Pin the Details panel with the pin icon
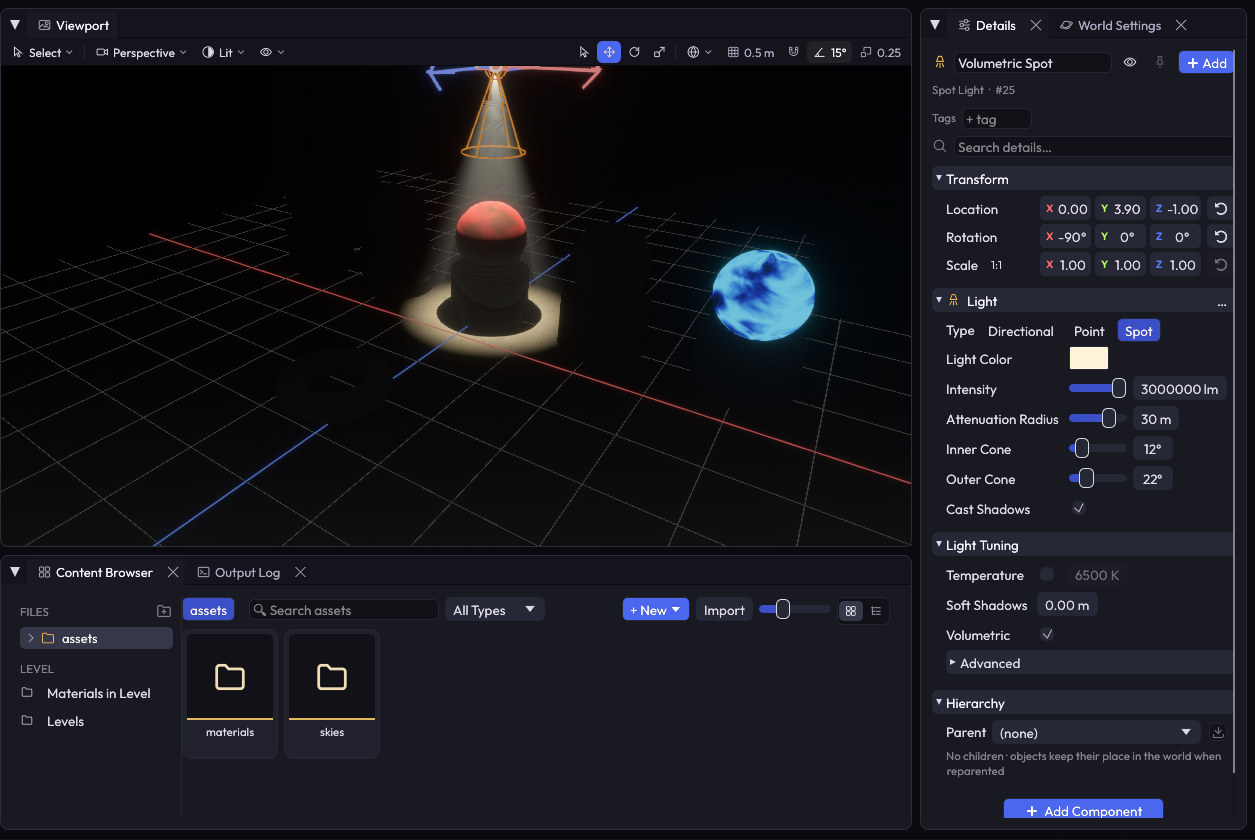1255x840 pixels. 1160,63
